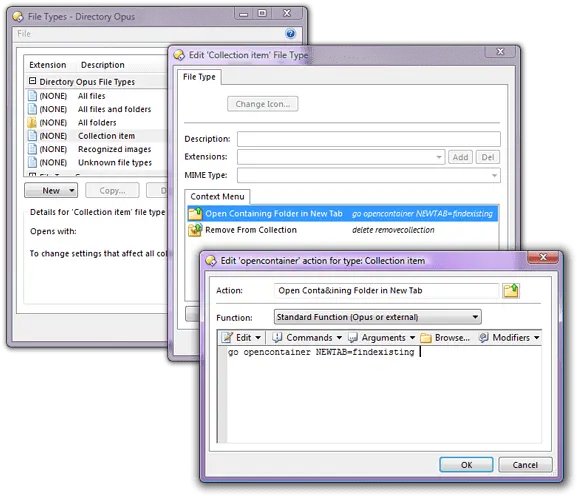Close the Edit Collection item File Type dialog
Image resolution: width=577 pixels, height=496 pixels.
click(500, 52)
